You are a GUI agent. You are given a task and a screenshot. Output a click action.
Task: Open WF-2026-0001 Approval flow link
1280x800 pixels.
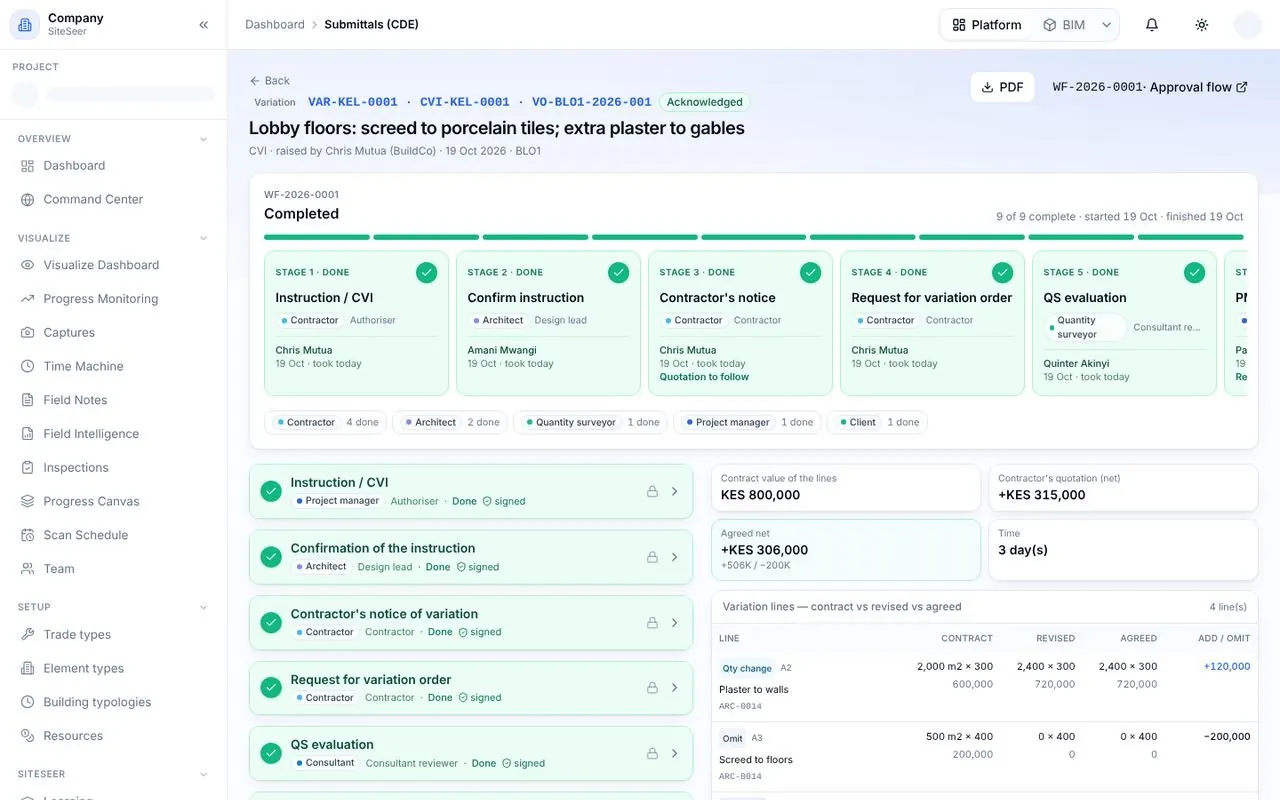[x=1150, y=87]
